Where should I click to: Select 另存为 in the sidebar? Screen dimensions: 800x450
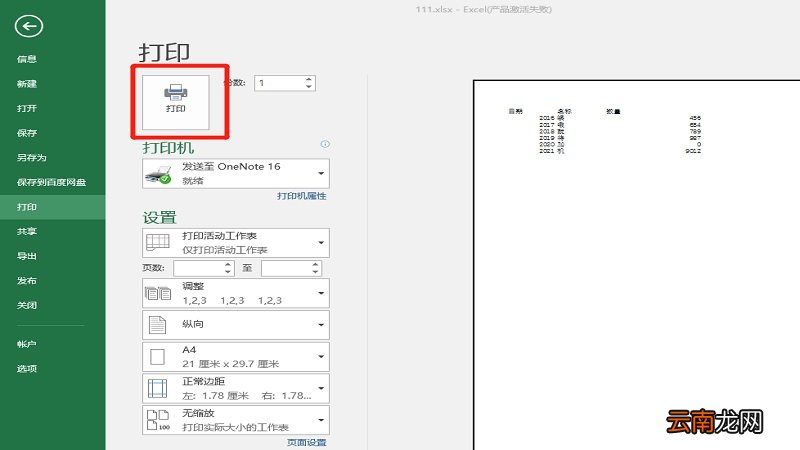click(32, 157)
